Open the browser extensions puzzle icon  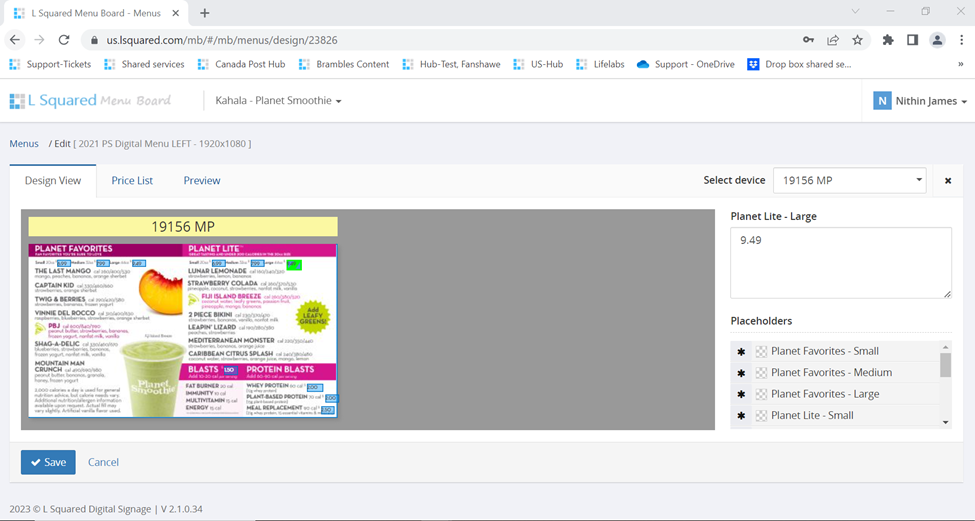888,40
